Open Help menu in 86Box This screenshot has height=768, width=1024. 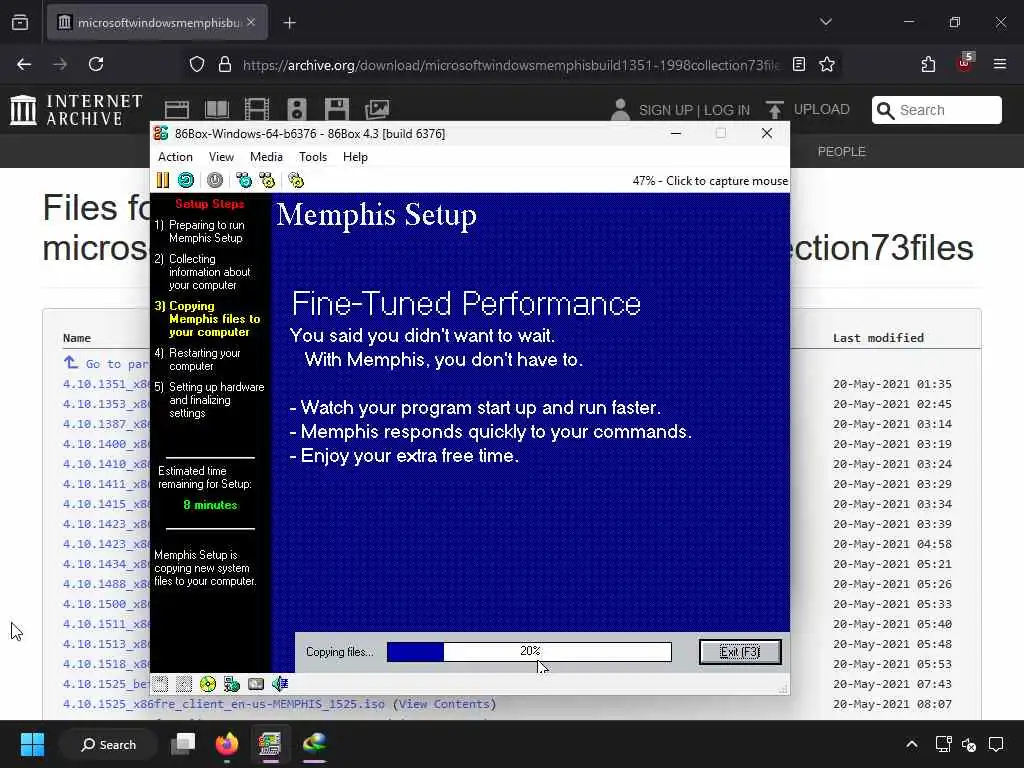point(355,157)
